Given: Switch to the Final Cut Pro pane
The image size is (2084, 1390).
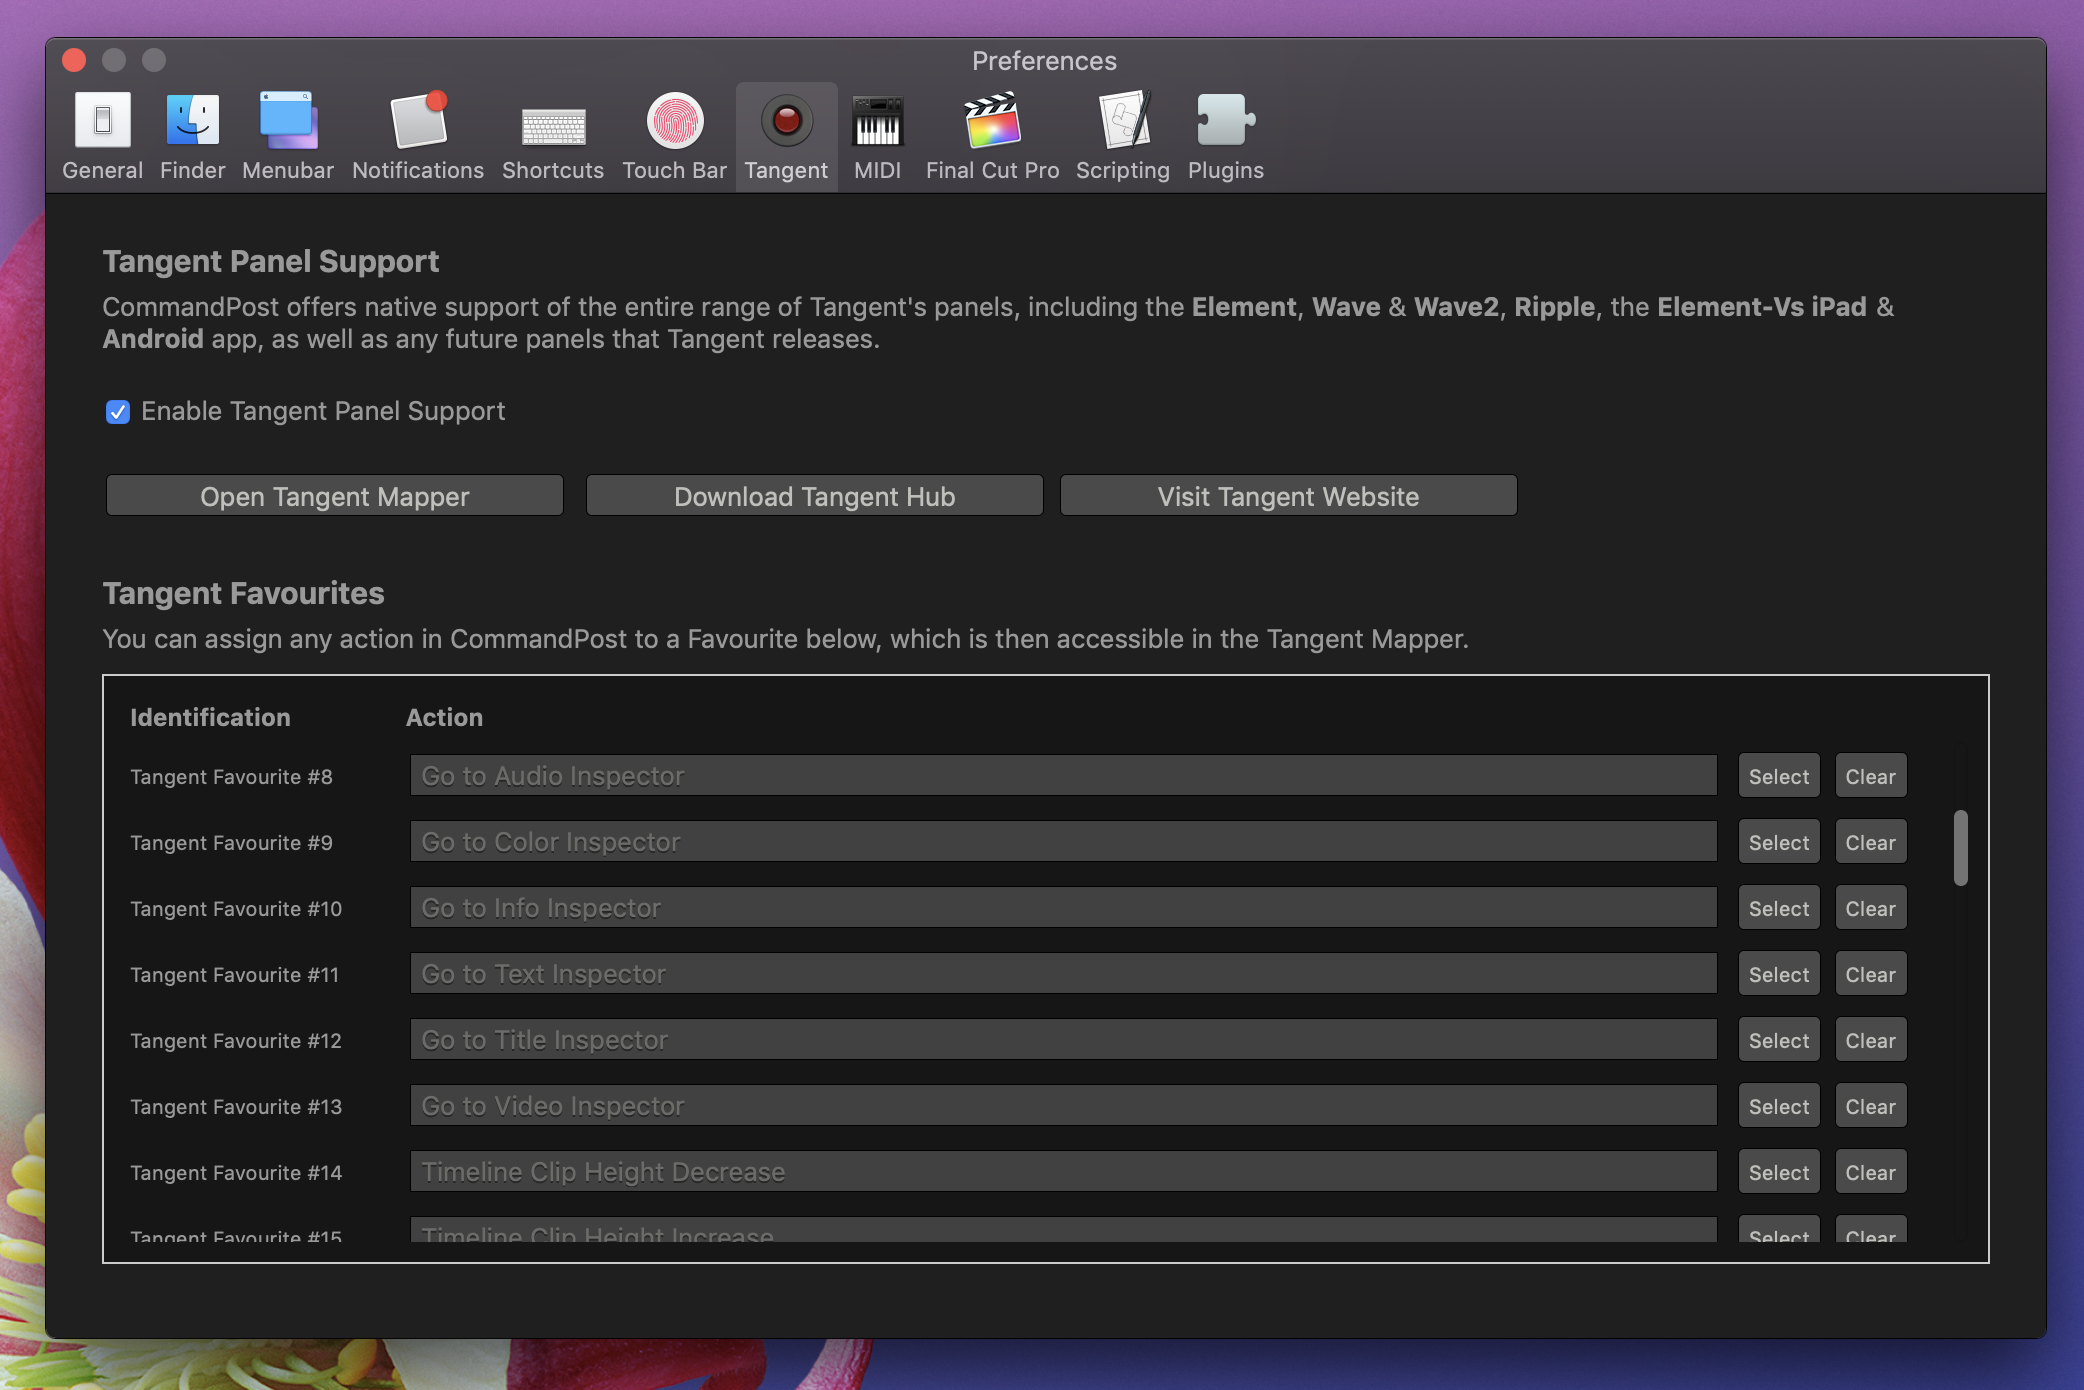Looking at the screenshot, I should point(991,135).
